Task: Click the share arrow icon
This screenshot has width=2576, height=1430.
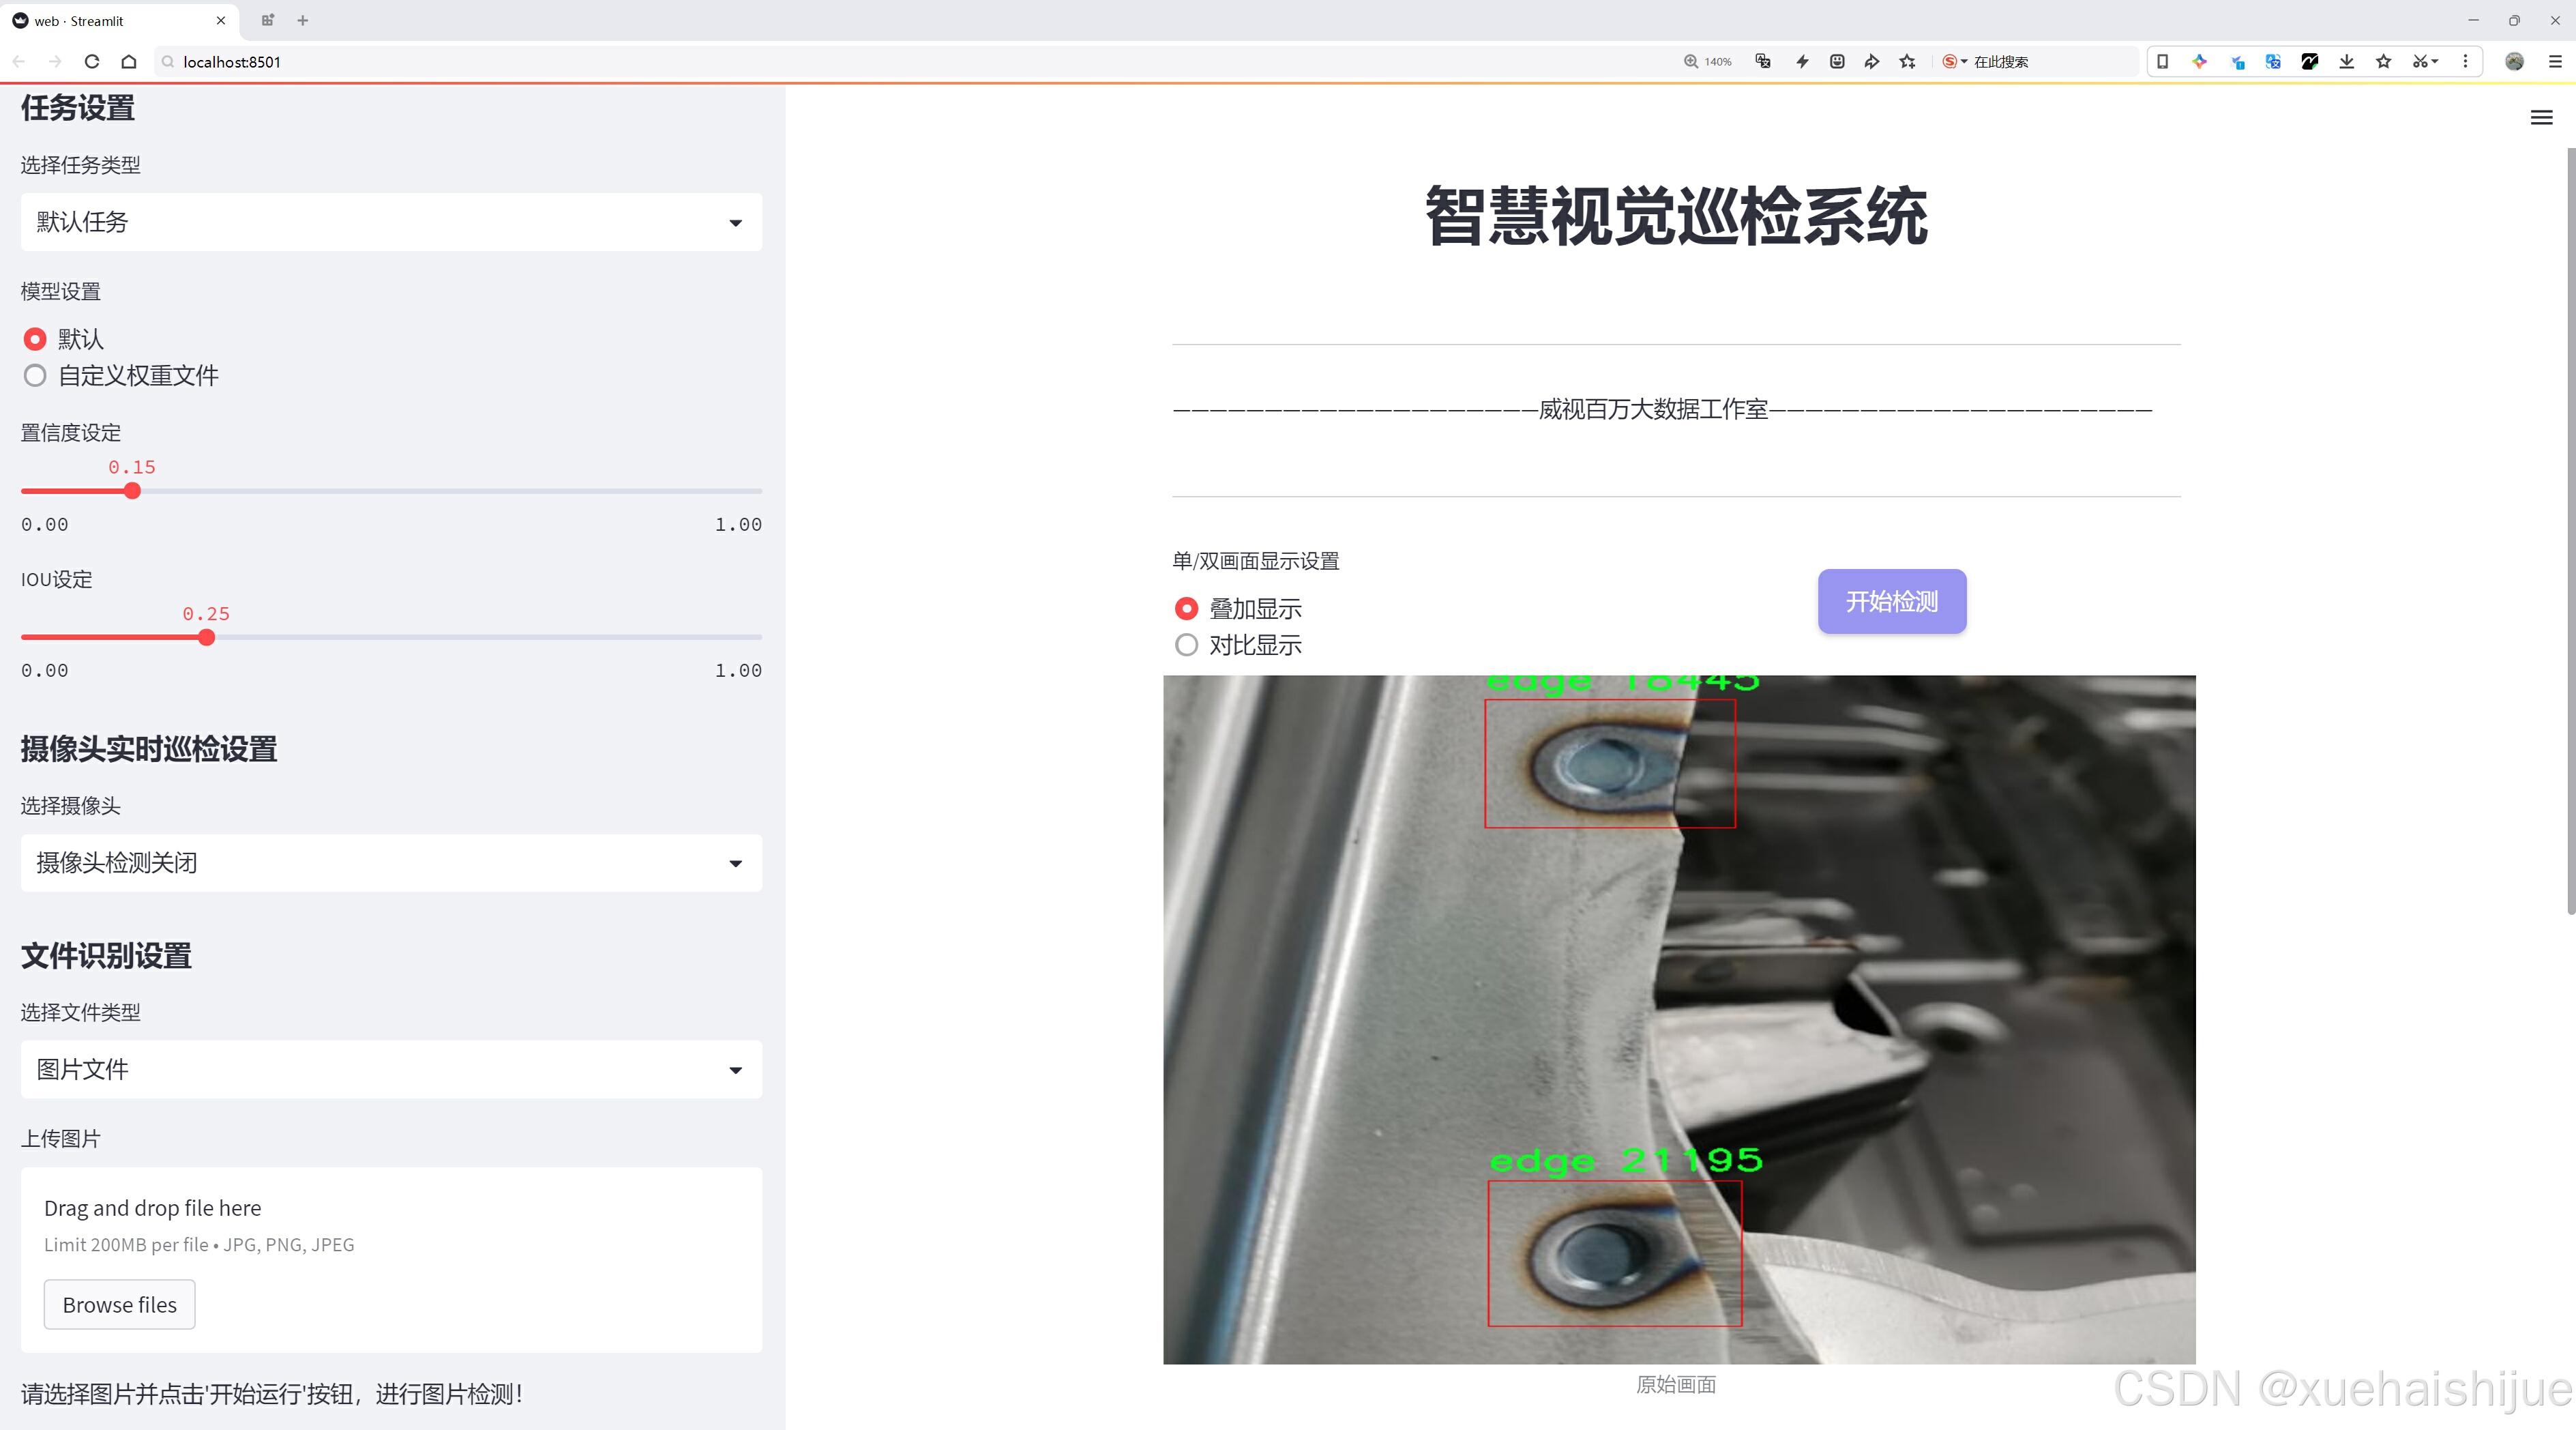Action: 1871,62
